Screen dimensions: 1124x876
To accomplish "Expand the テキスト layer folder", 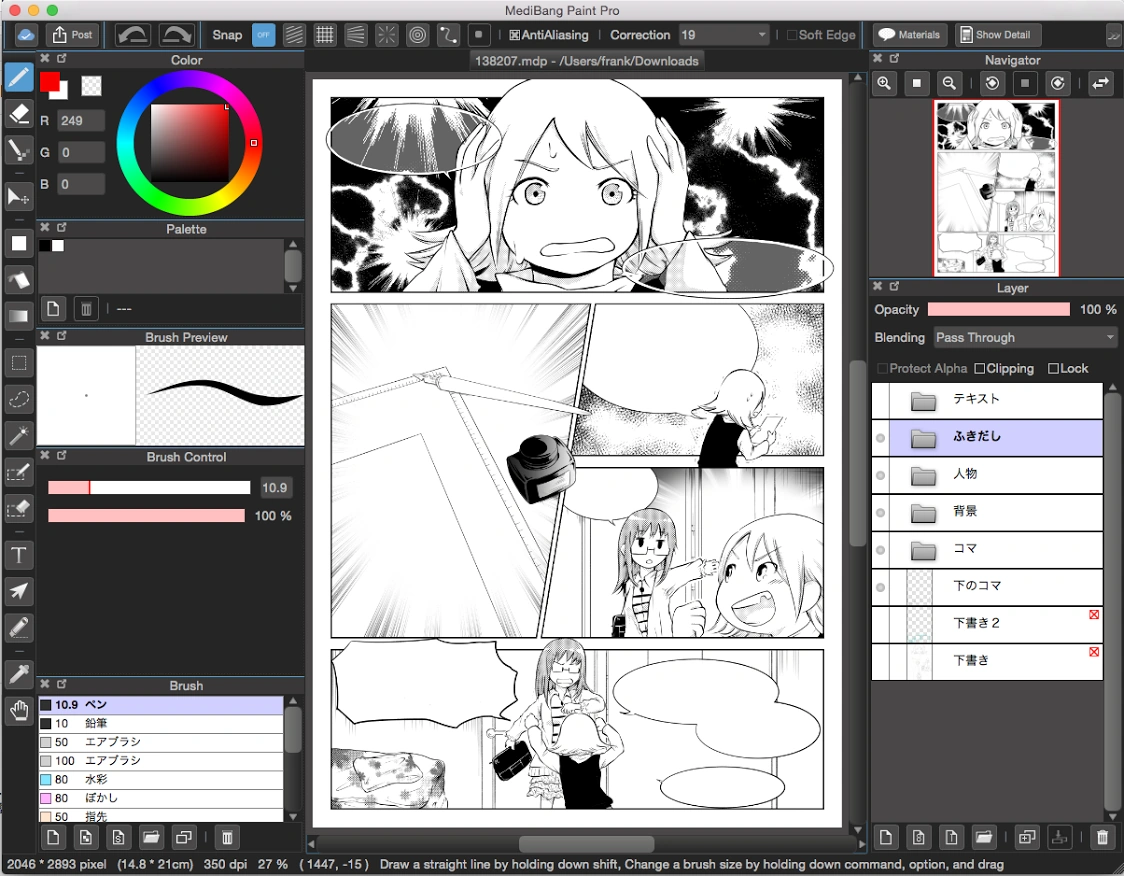I will (x=923, y=401).
